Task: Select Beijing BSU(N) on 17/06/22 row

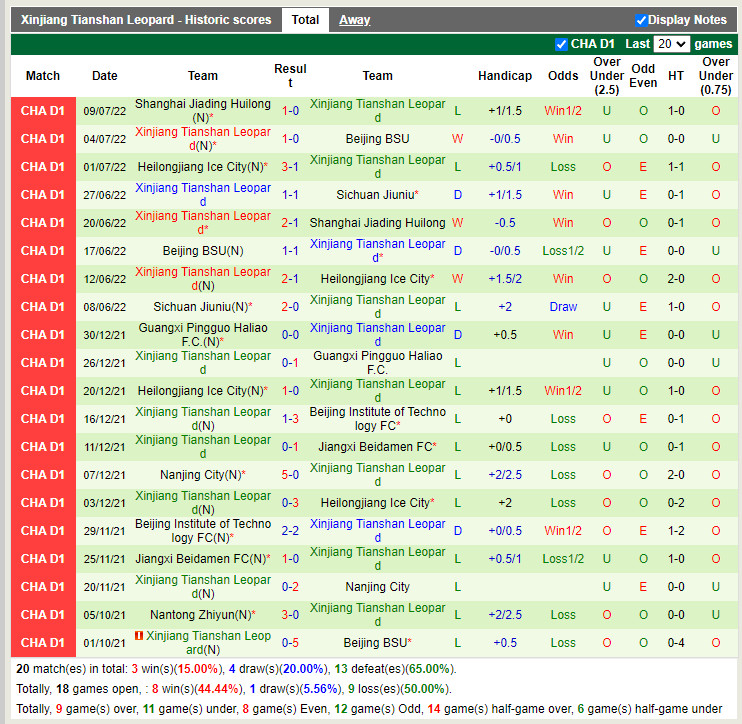Action: 203,251
